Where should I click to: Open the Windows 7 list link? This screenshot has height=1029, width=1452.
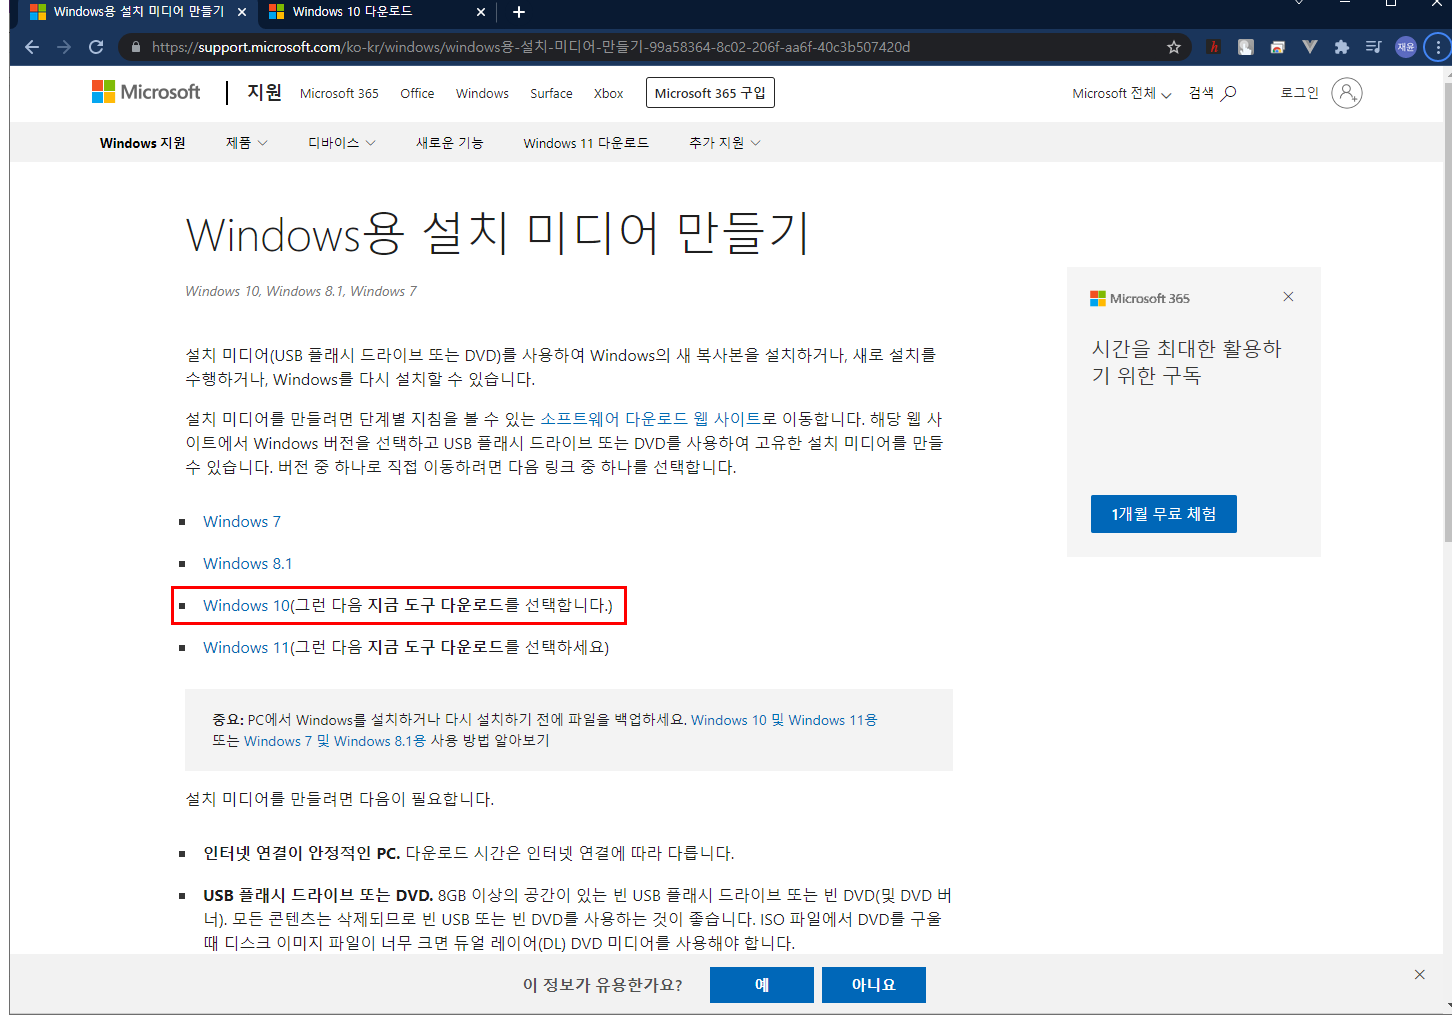point(242,521)
